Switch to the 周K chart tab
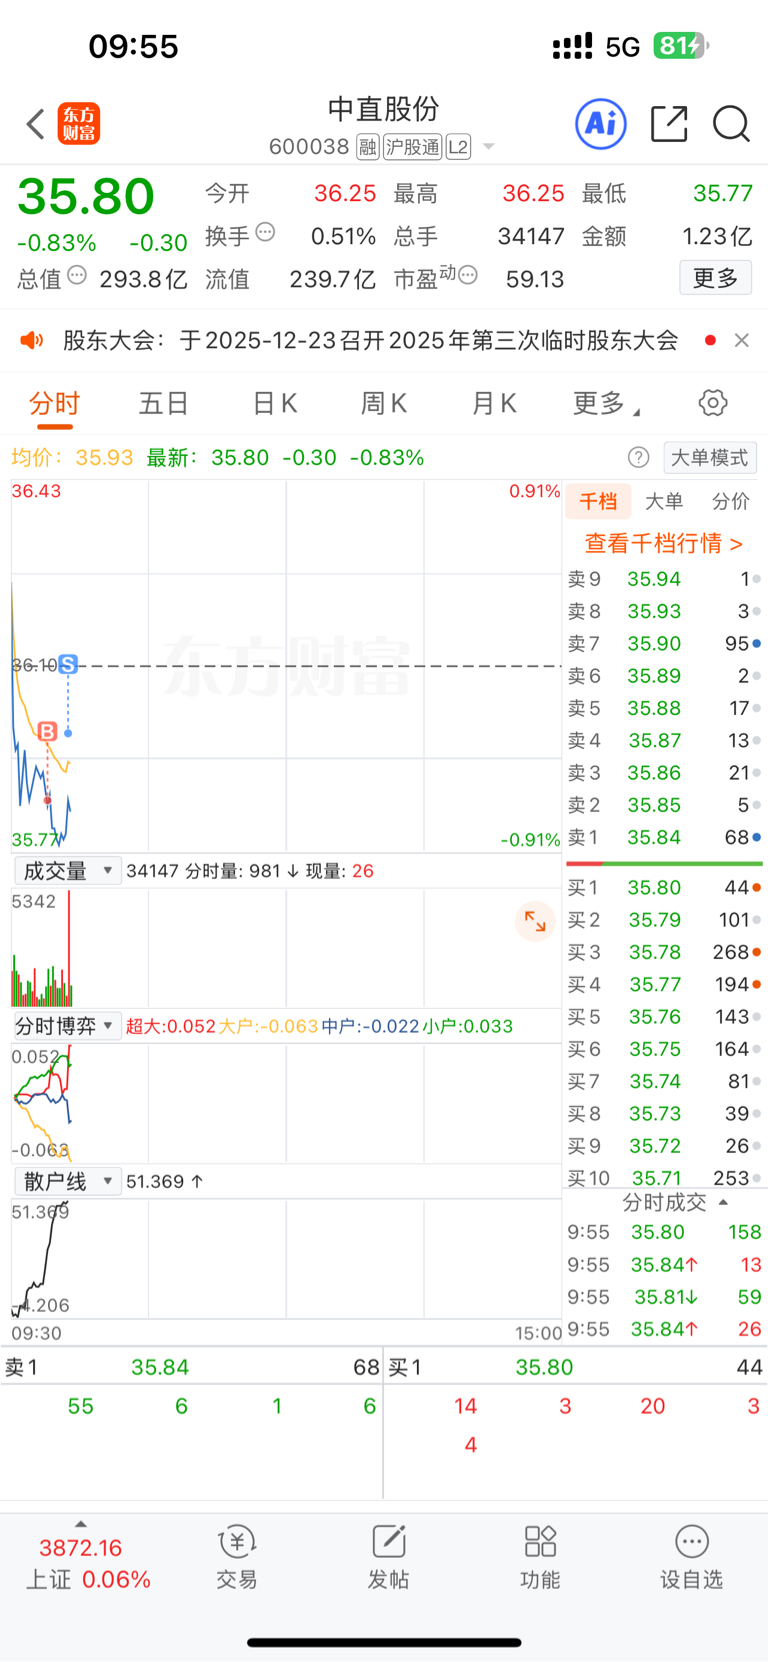This screenshot has width=768, height=1662. point(384,404)
